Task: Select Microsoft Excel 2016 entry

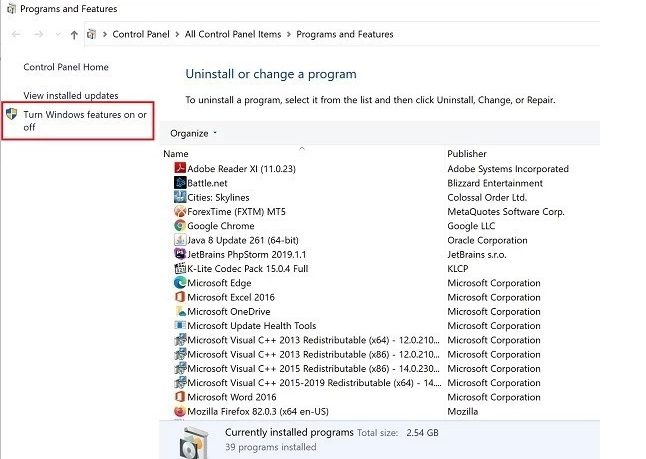Action: (x=231, y=297)
